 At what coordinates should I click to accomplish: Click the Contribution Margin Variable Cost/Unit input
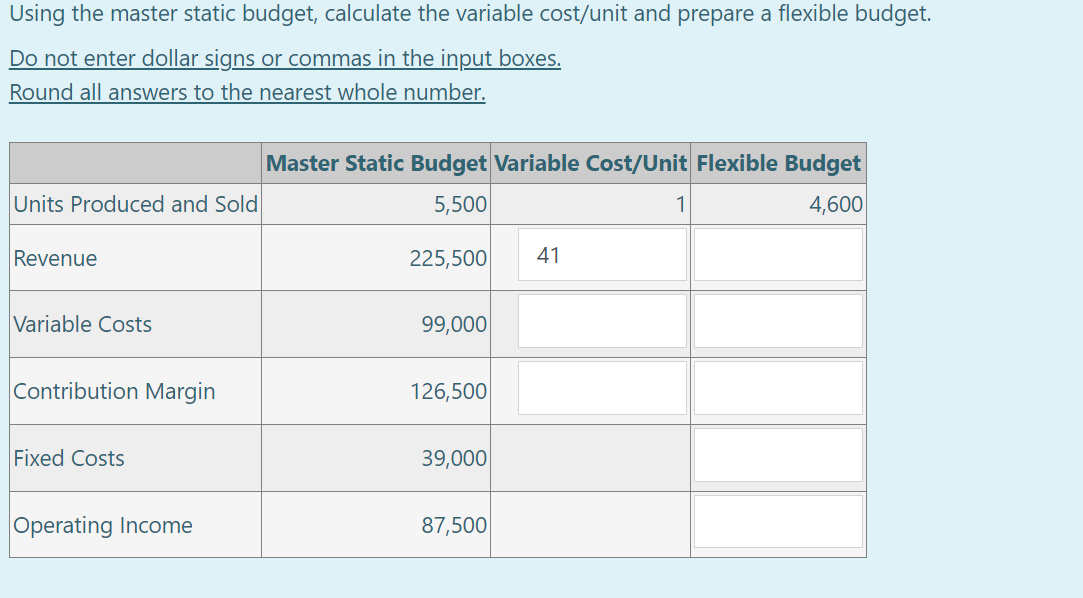(601, 387)
